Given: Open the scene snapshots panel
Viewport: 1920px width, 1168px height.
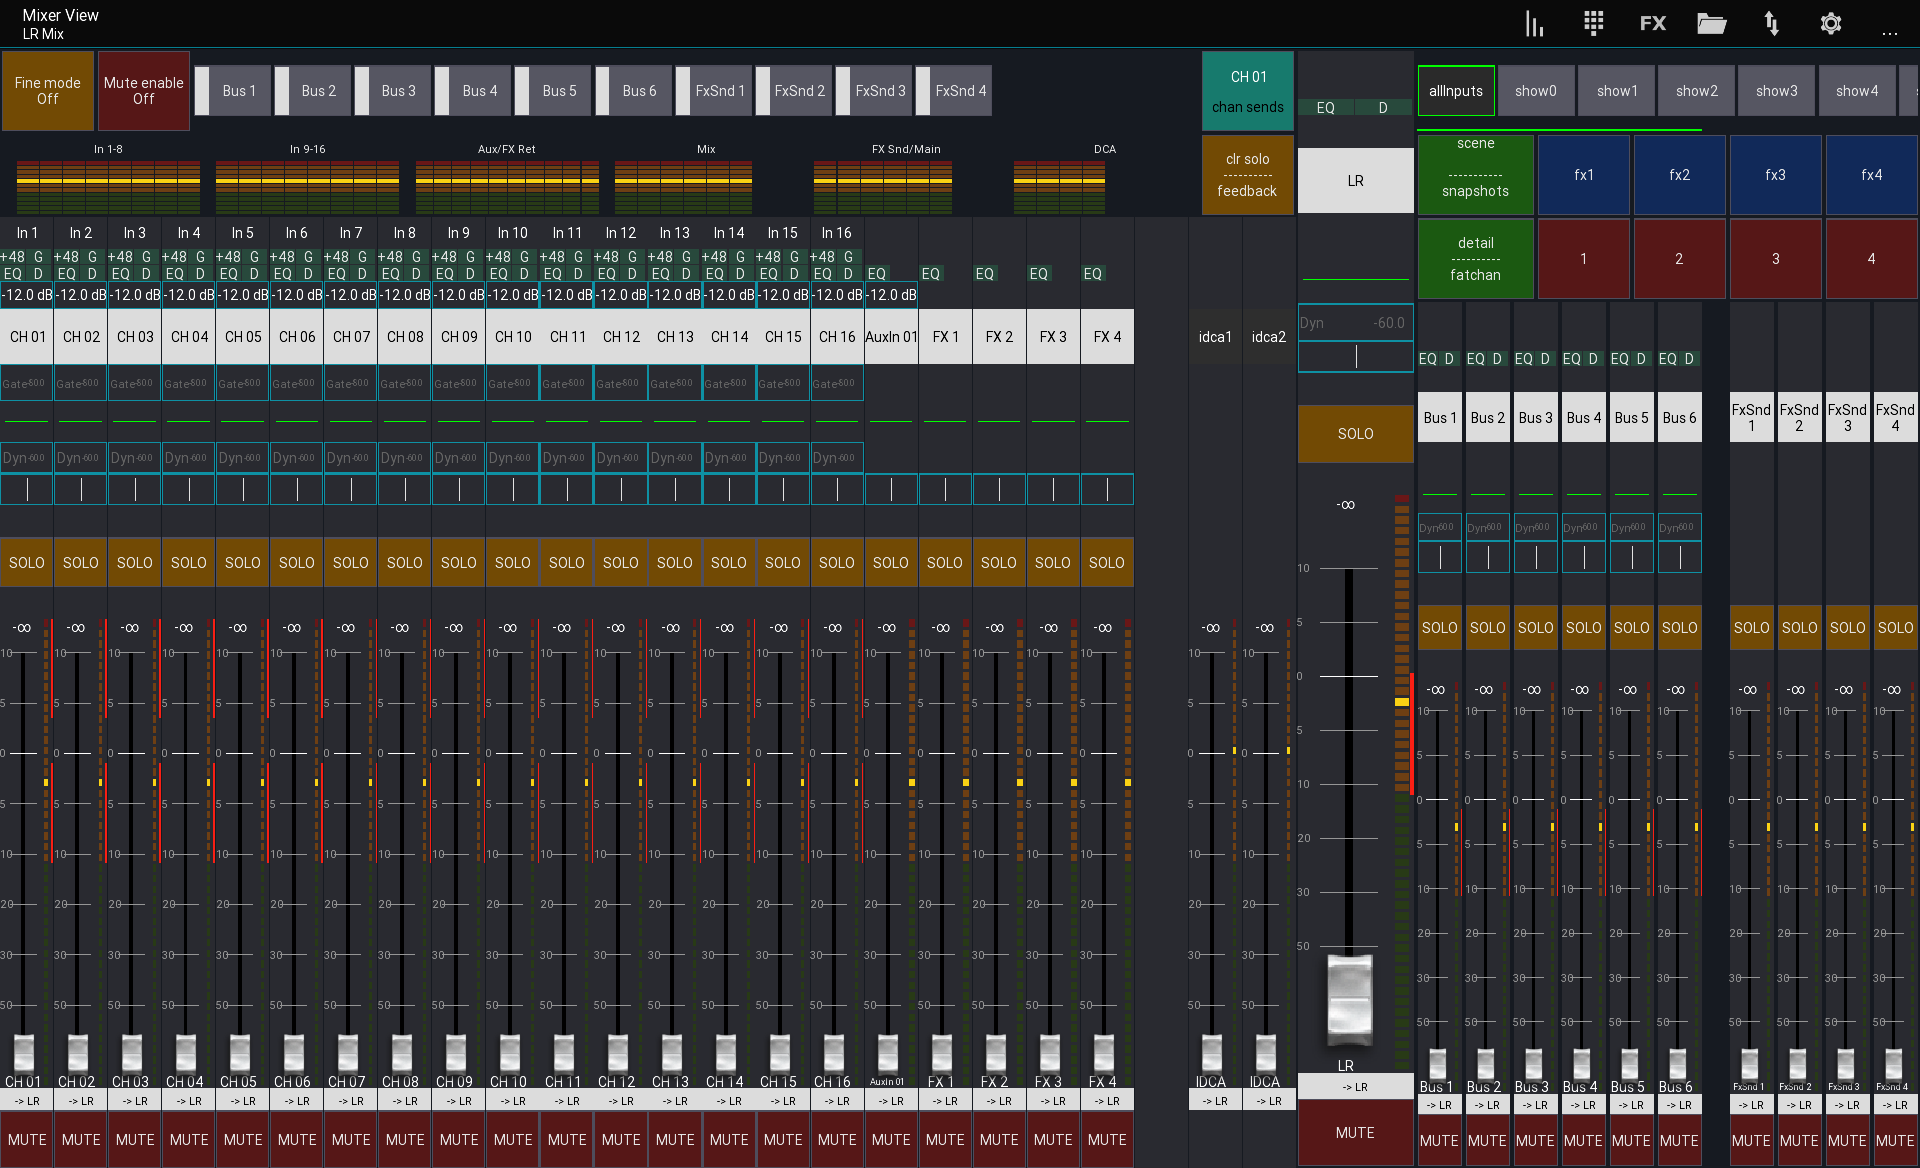Looking at the screenshot, I should pyautogui.click(x=1475, y=174).
